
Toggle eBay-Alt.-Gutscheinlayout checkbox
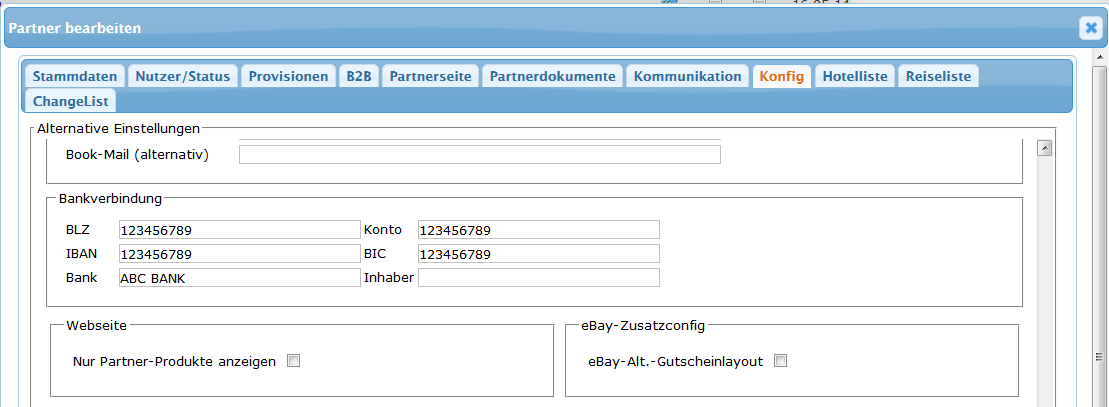[x=781, y=361]
